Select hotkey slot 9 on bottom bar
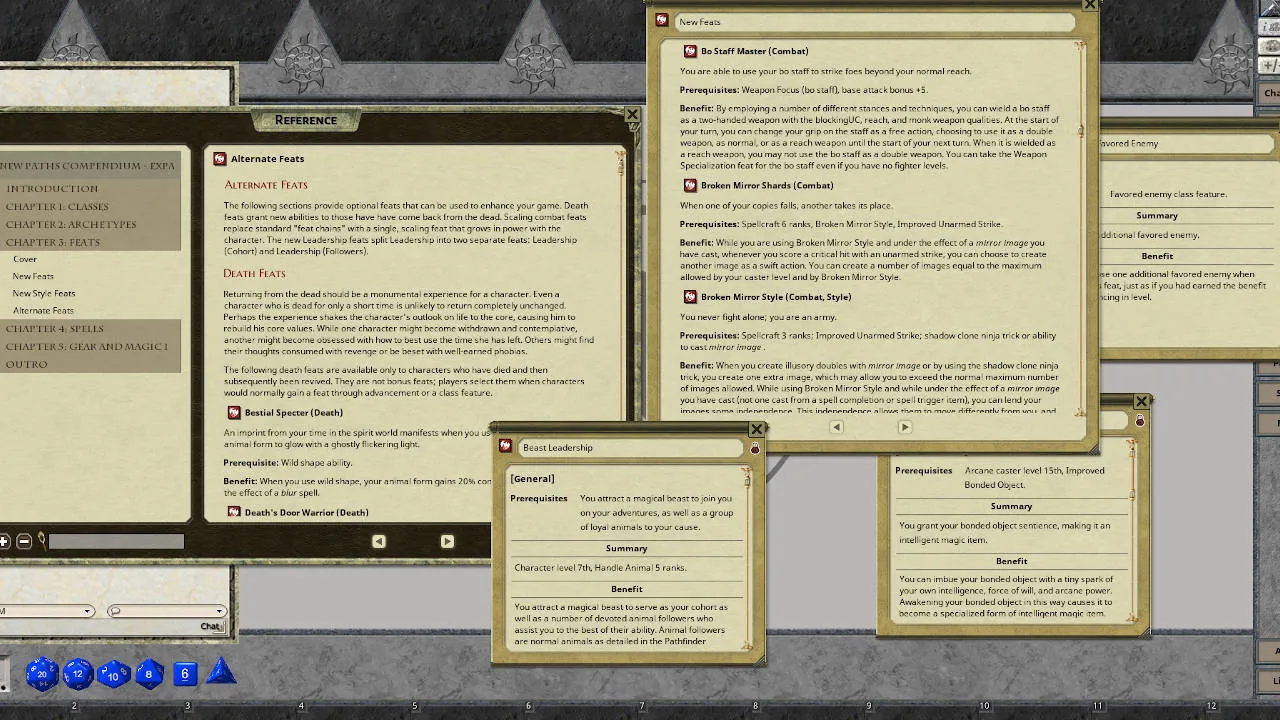 pyautogui.click(x=869, y=707)
